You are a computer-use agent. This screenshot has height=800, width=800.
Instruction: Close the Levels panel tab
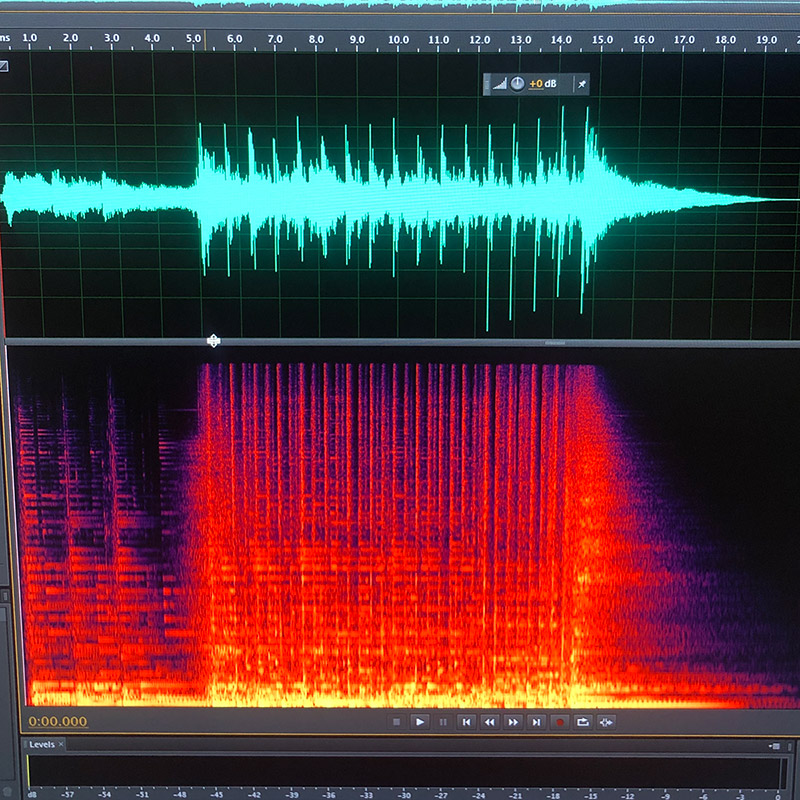[60, 745]
